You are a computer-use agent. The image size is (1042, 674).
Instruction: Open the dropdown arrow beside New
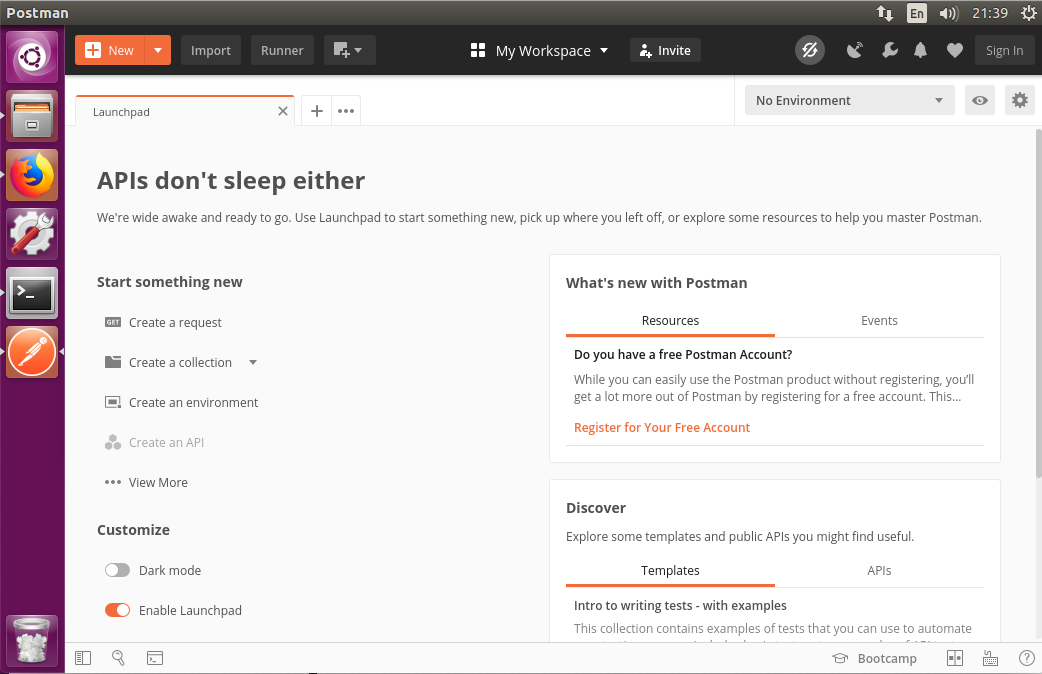click(158, 51)
